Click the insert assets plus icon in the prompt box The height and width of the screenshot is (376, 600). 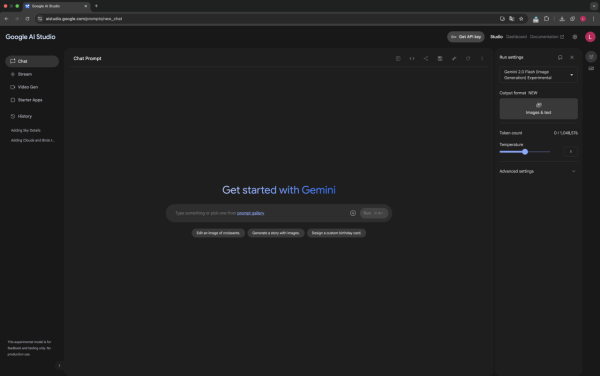tap(353, 213)
